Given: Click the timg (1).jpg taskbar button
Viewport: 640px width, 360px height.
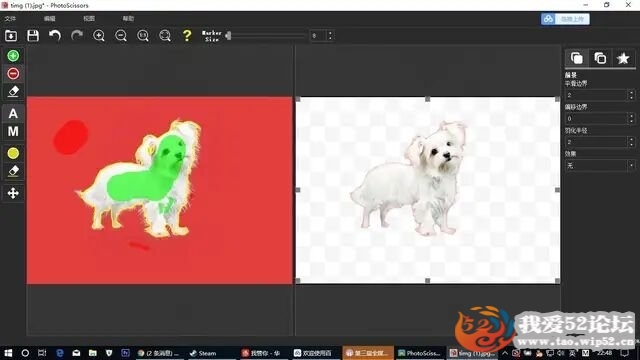Looking at the screenshot, I should tap(472, 353).
